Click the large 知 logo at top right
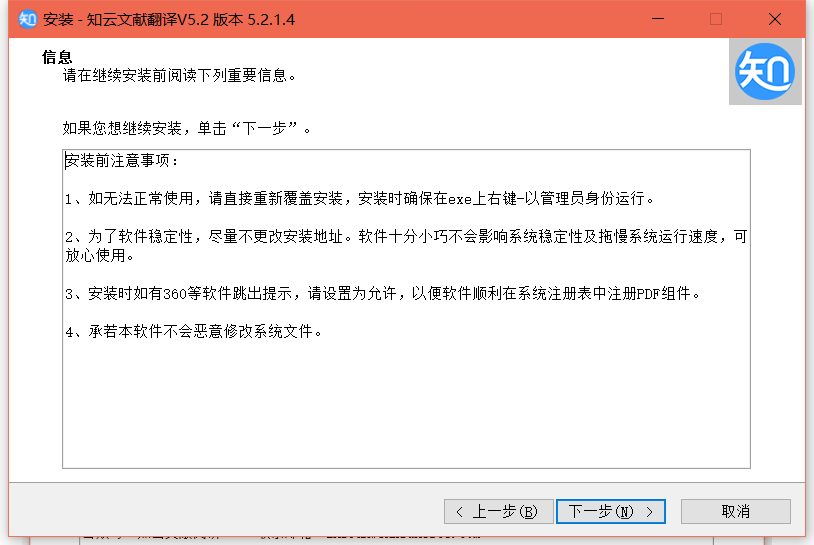Viewport: 814px width, 545px height. [765, 72]
